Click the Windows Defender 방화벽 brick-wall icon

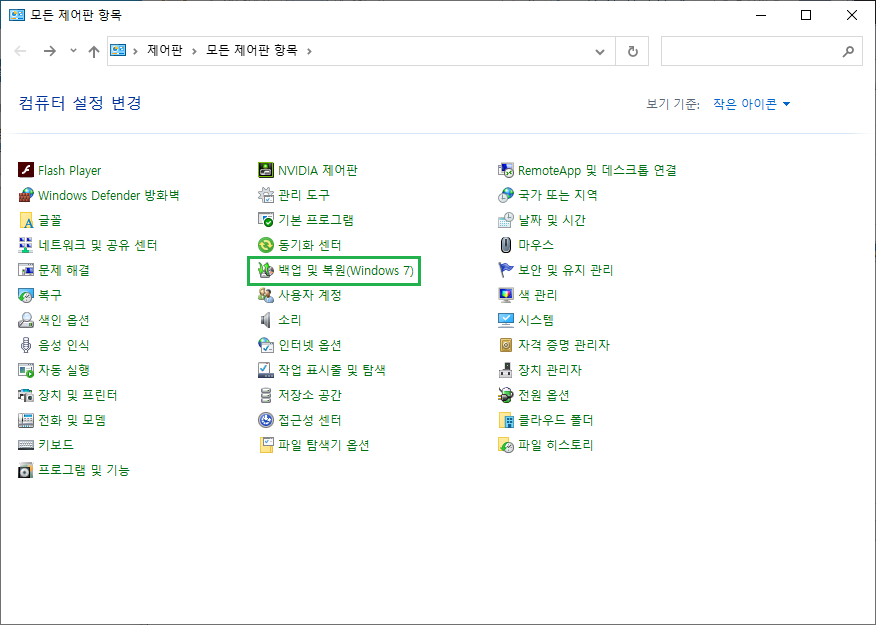26,195
